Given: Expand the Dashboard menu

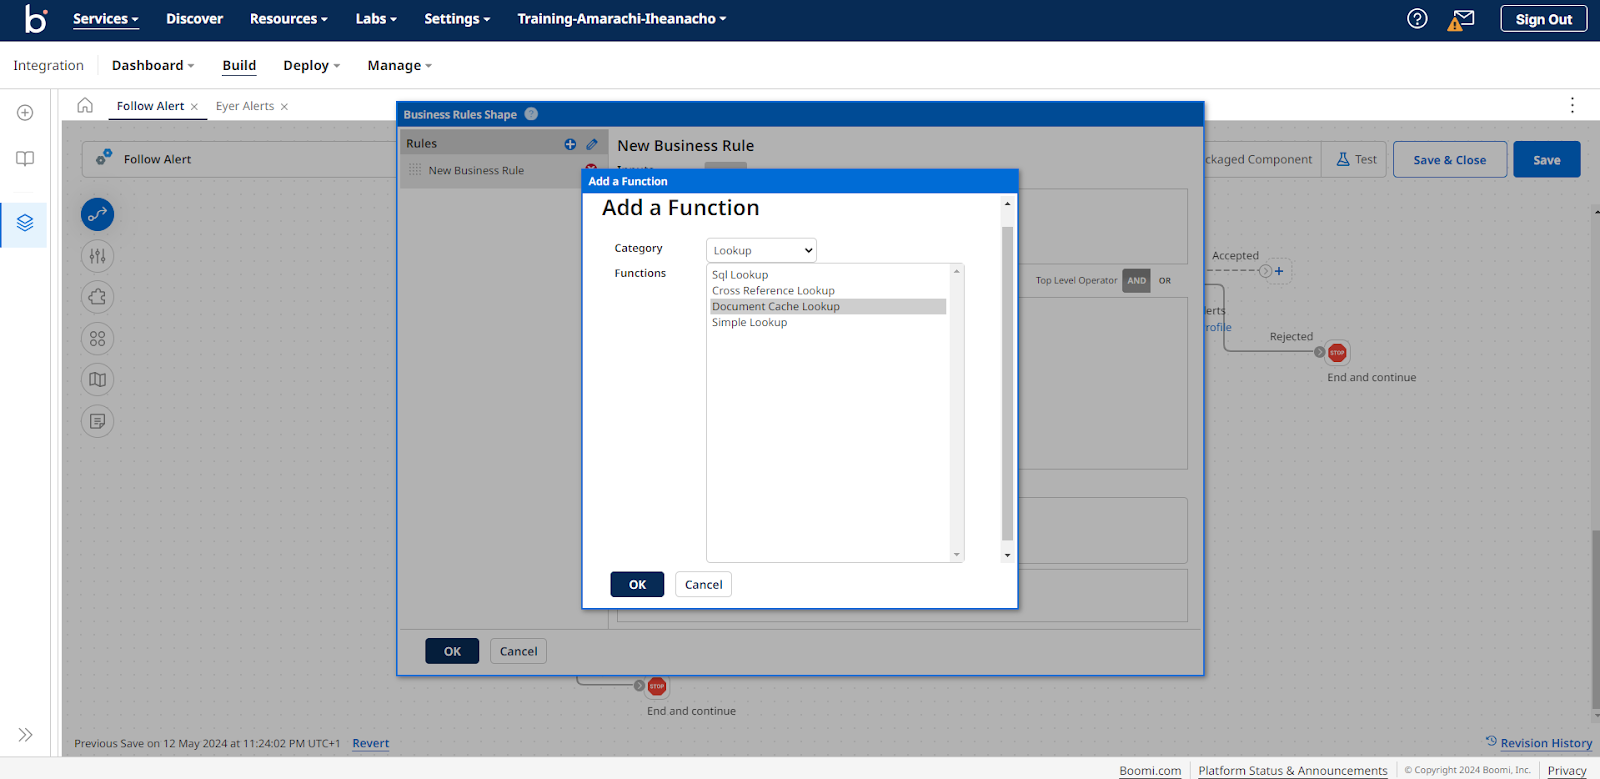Looking at the screenshot, I should pos(153,65).
